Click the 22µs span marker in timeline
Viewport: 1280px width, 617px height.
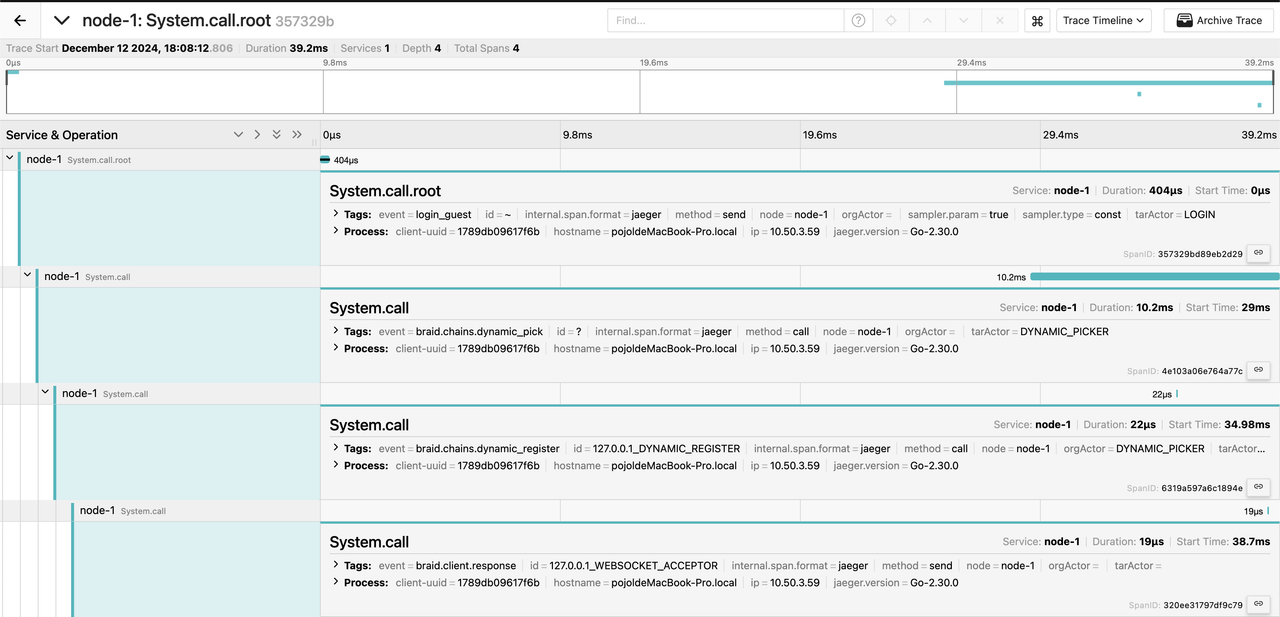[x=1177, y=393]
